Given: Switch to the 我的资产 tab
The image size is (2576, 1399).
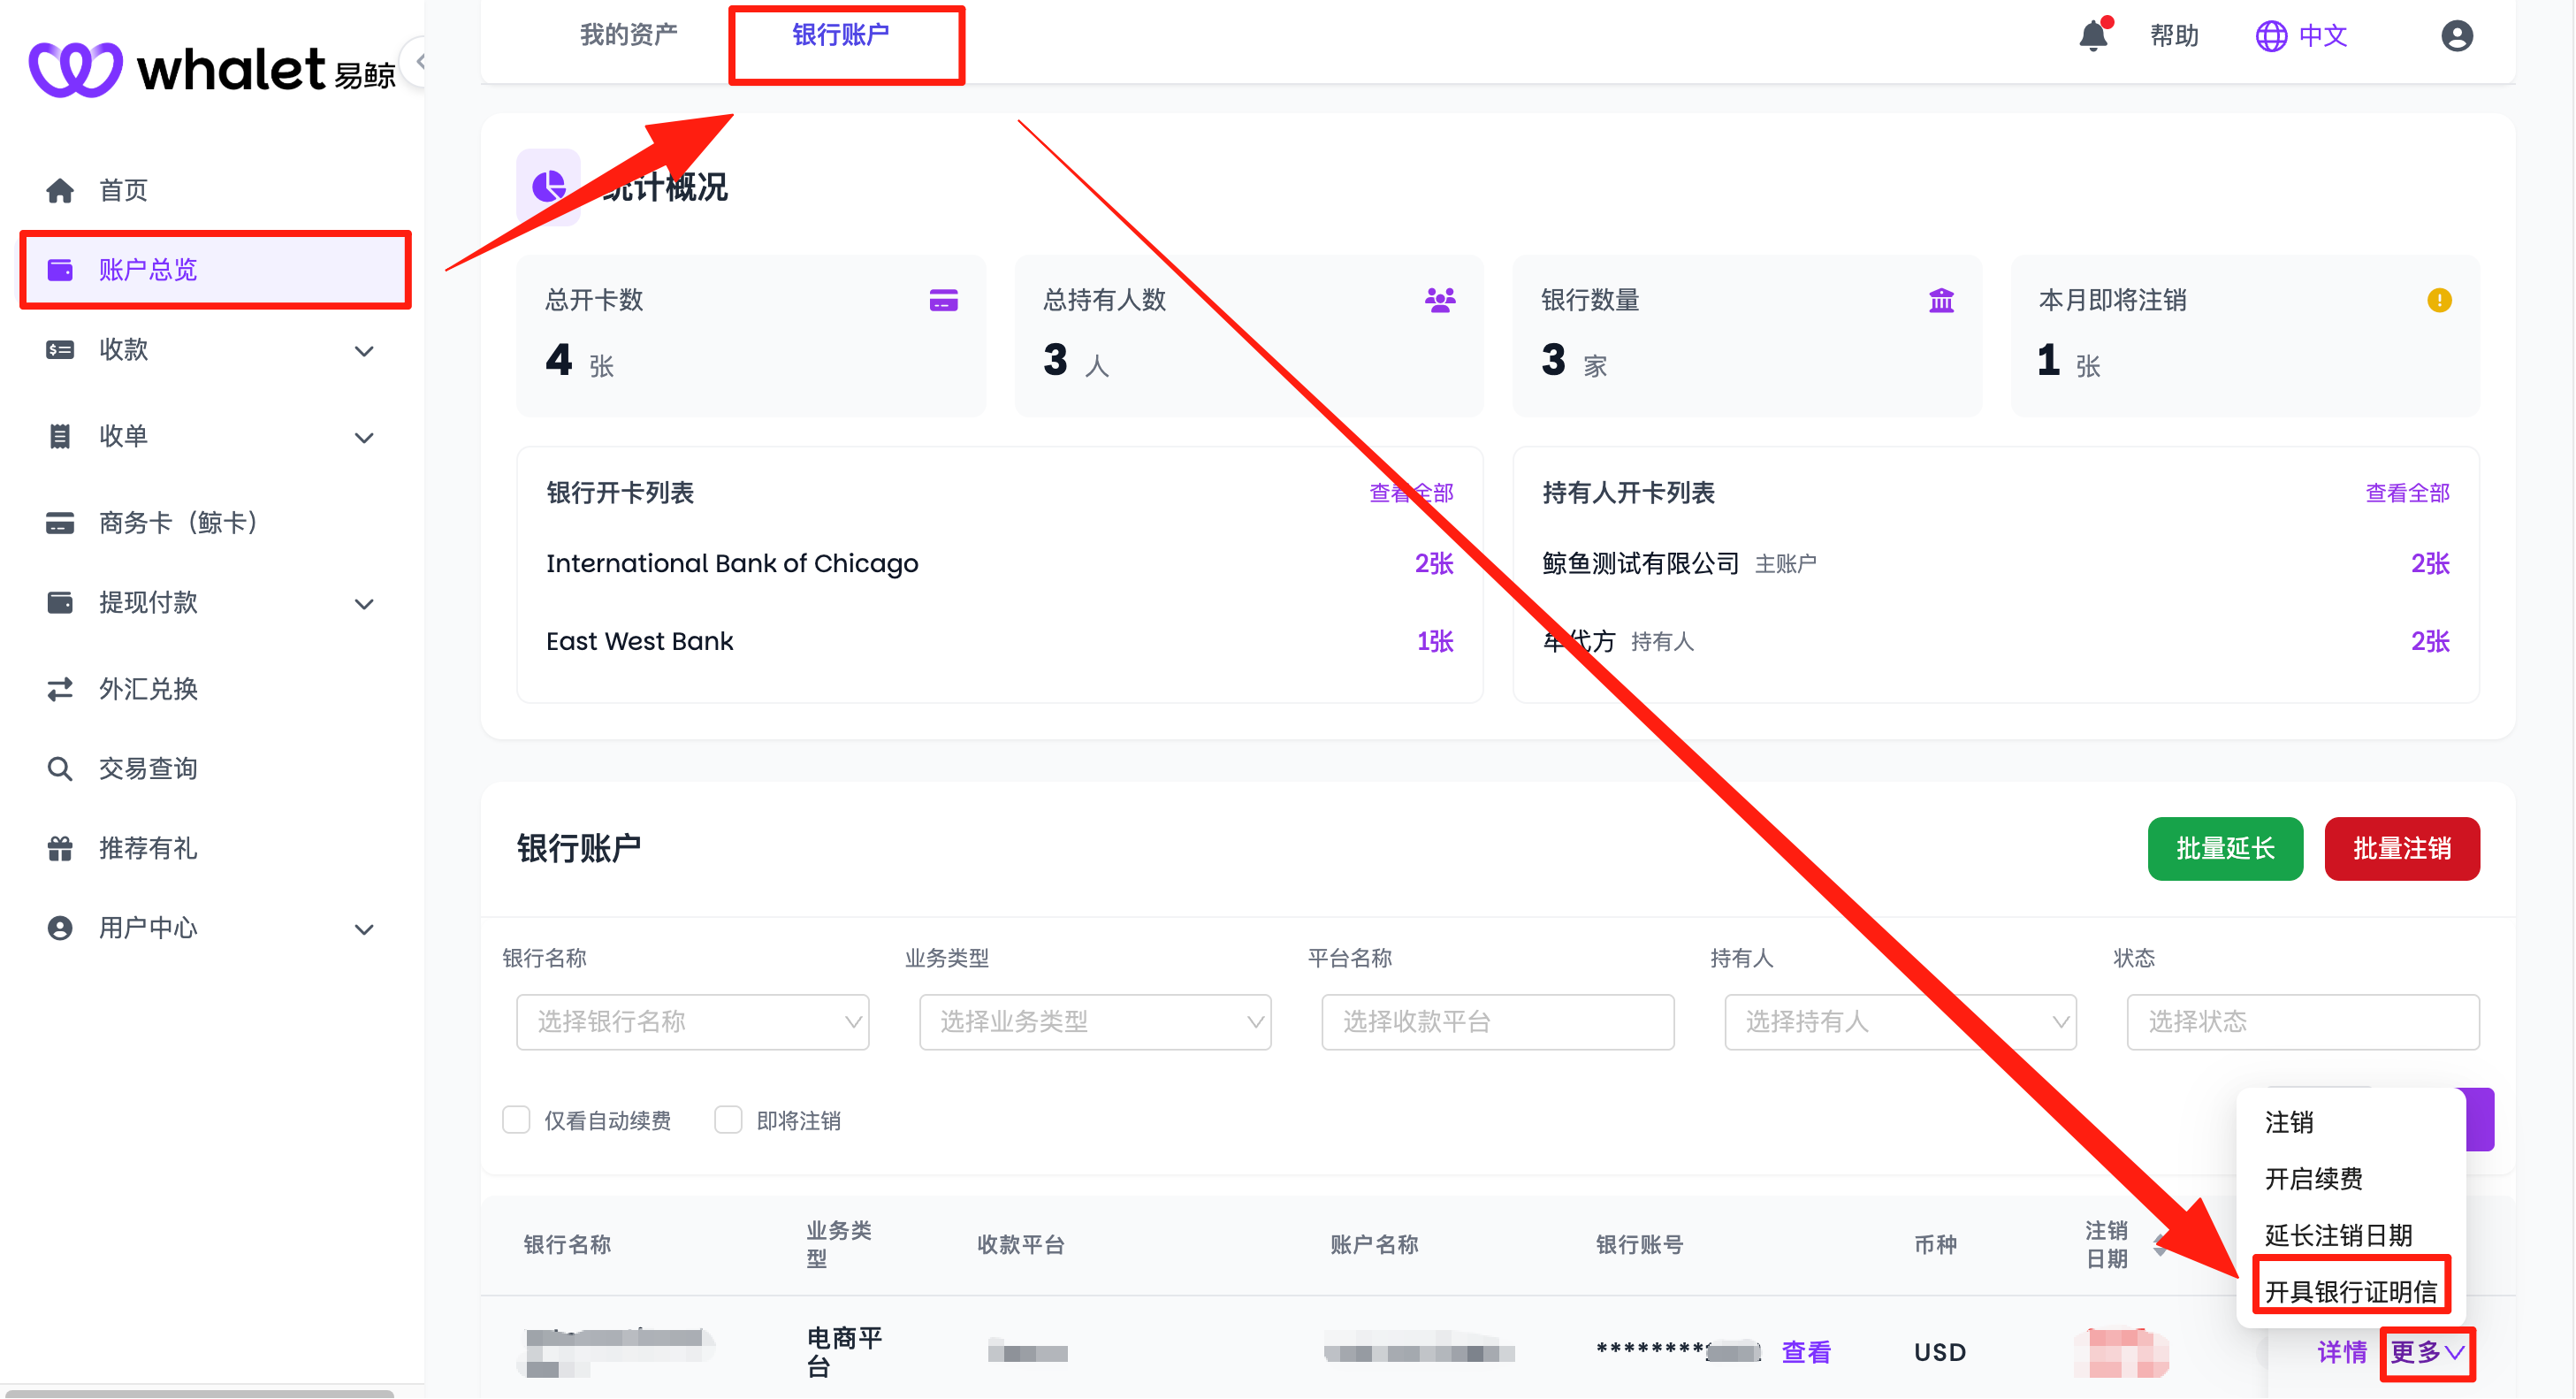Looking at the screenshot, I should [x=628, y=33].
